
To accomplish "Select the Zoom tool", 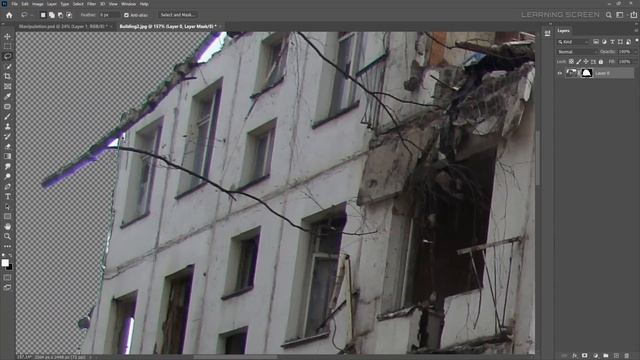I will pos(7,236).
